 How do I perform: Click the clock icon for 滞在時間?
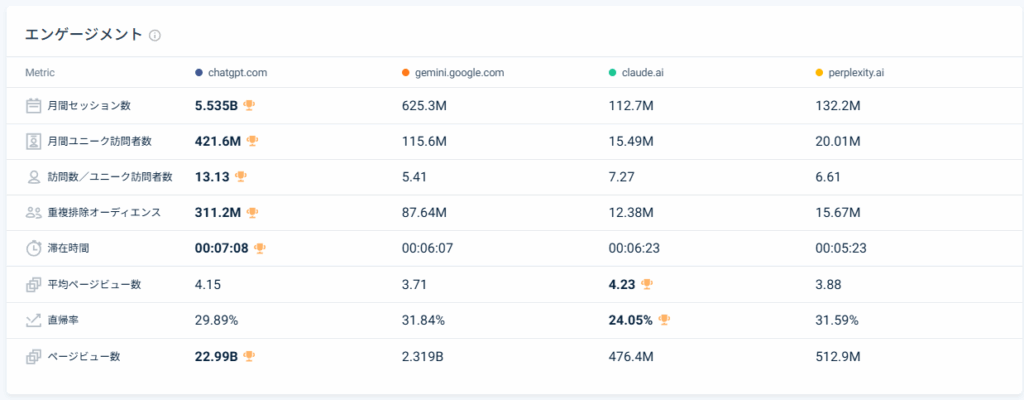coord(33,248)
